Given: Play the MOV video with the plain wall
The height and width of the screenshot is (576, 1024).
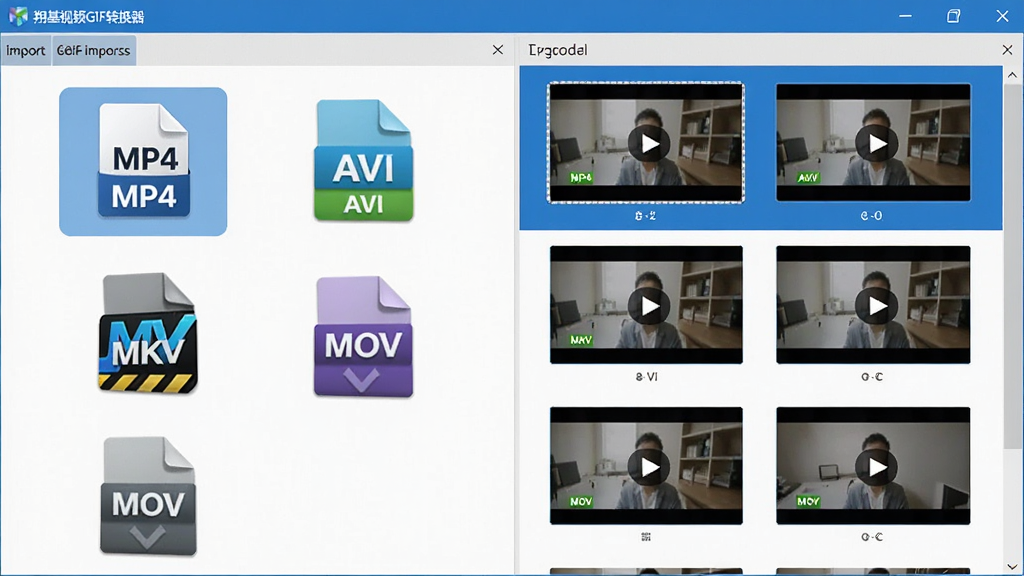Looking at the screenshot, I should coord(876,467).
